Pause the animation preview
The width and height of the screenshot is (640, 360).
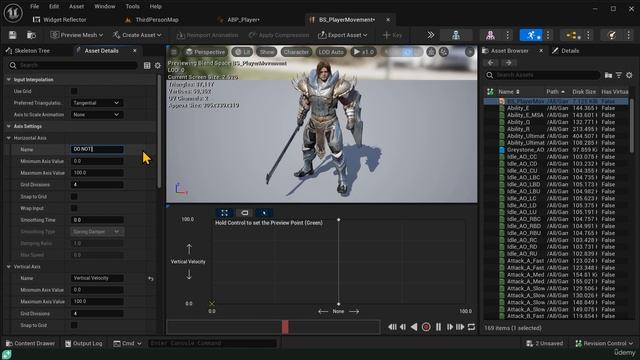click(x=438, y=327)
